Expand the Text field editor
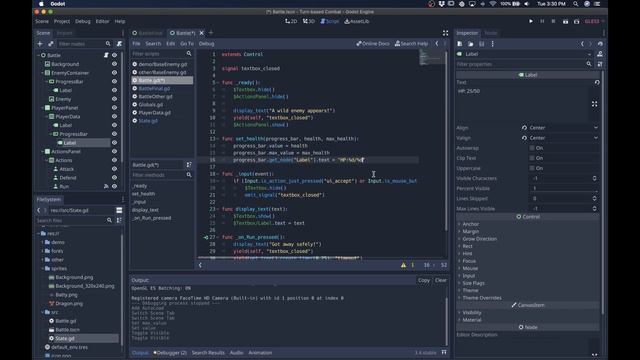Screen dimensions: 640x360 click(x=594, y=104)
